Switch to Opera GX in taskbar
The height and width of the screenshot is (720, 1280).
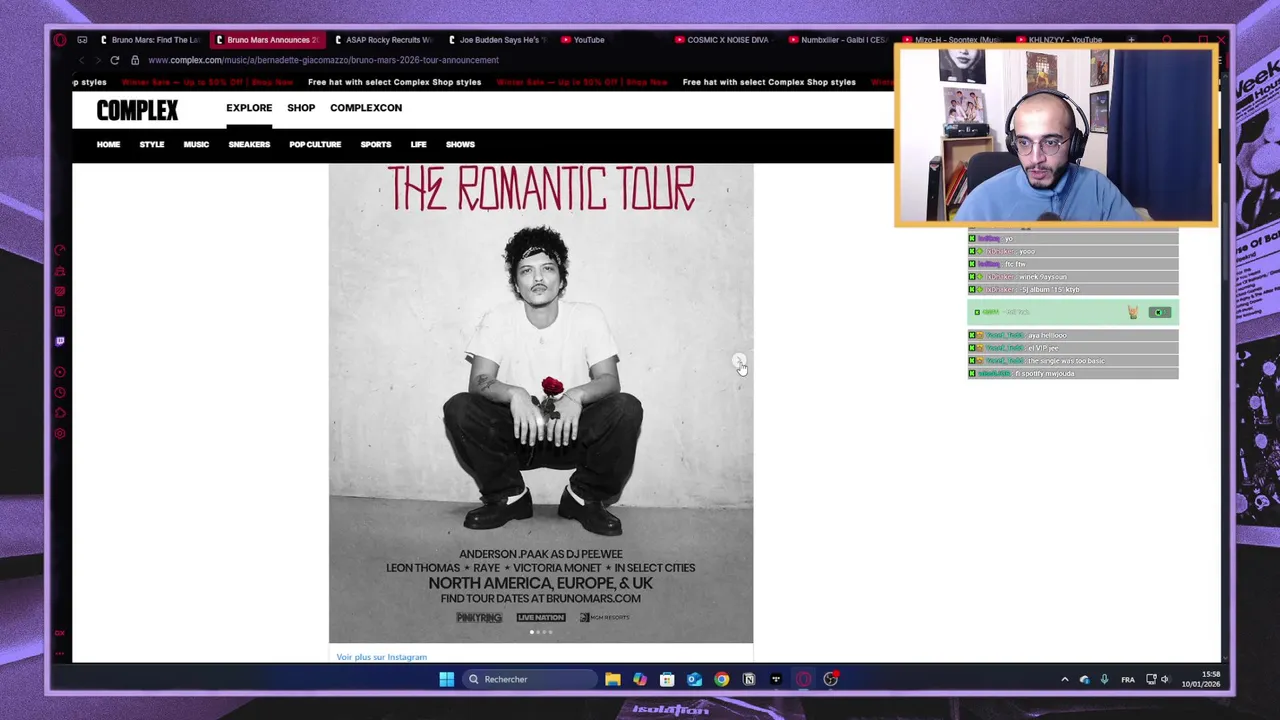(803, 679)
